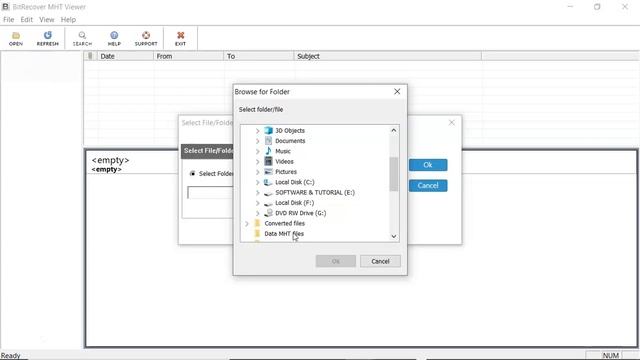Viewport: 640px width, 360px height.
Task: Open the View menu
Action: point(47,20)
